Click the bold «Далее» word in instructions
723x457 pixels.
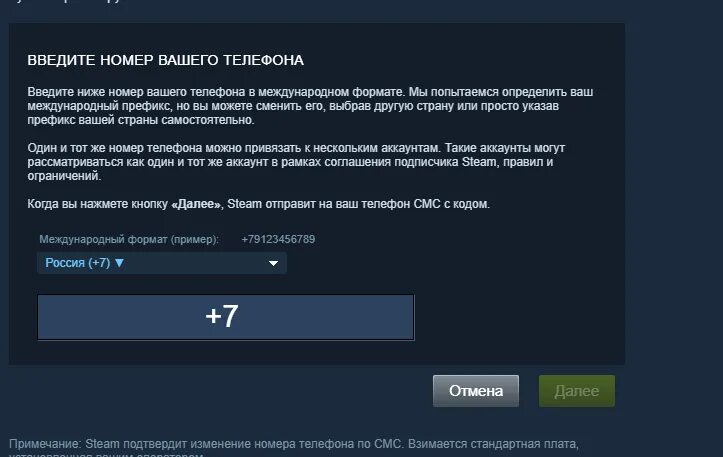click(x=196, y=204)
